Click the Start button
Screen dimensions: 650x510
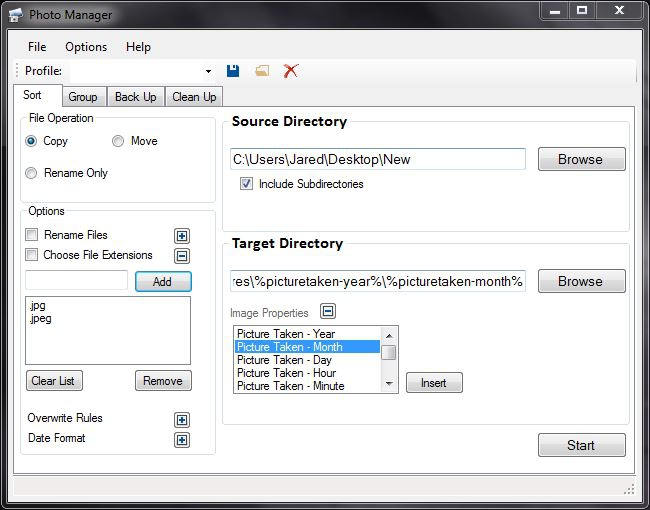click(582, 445)
